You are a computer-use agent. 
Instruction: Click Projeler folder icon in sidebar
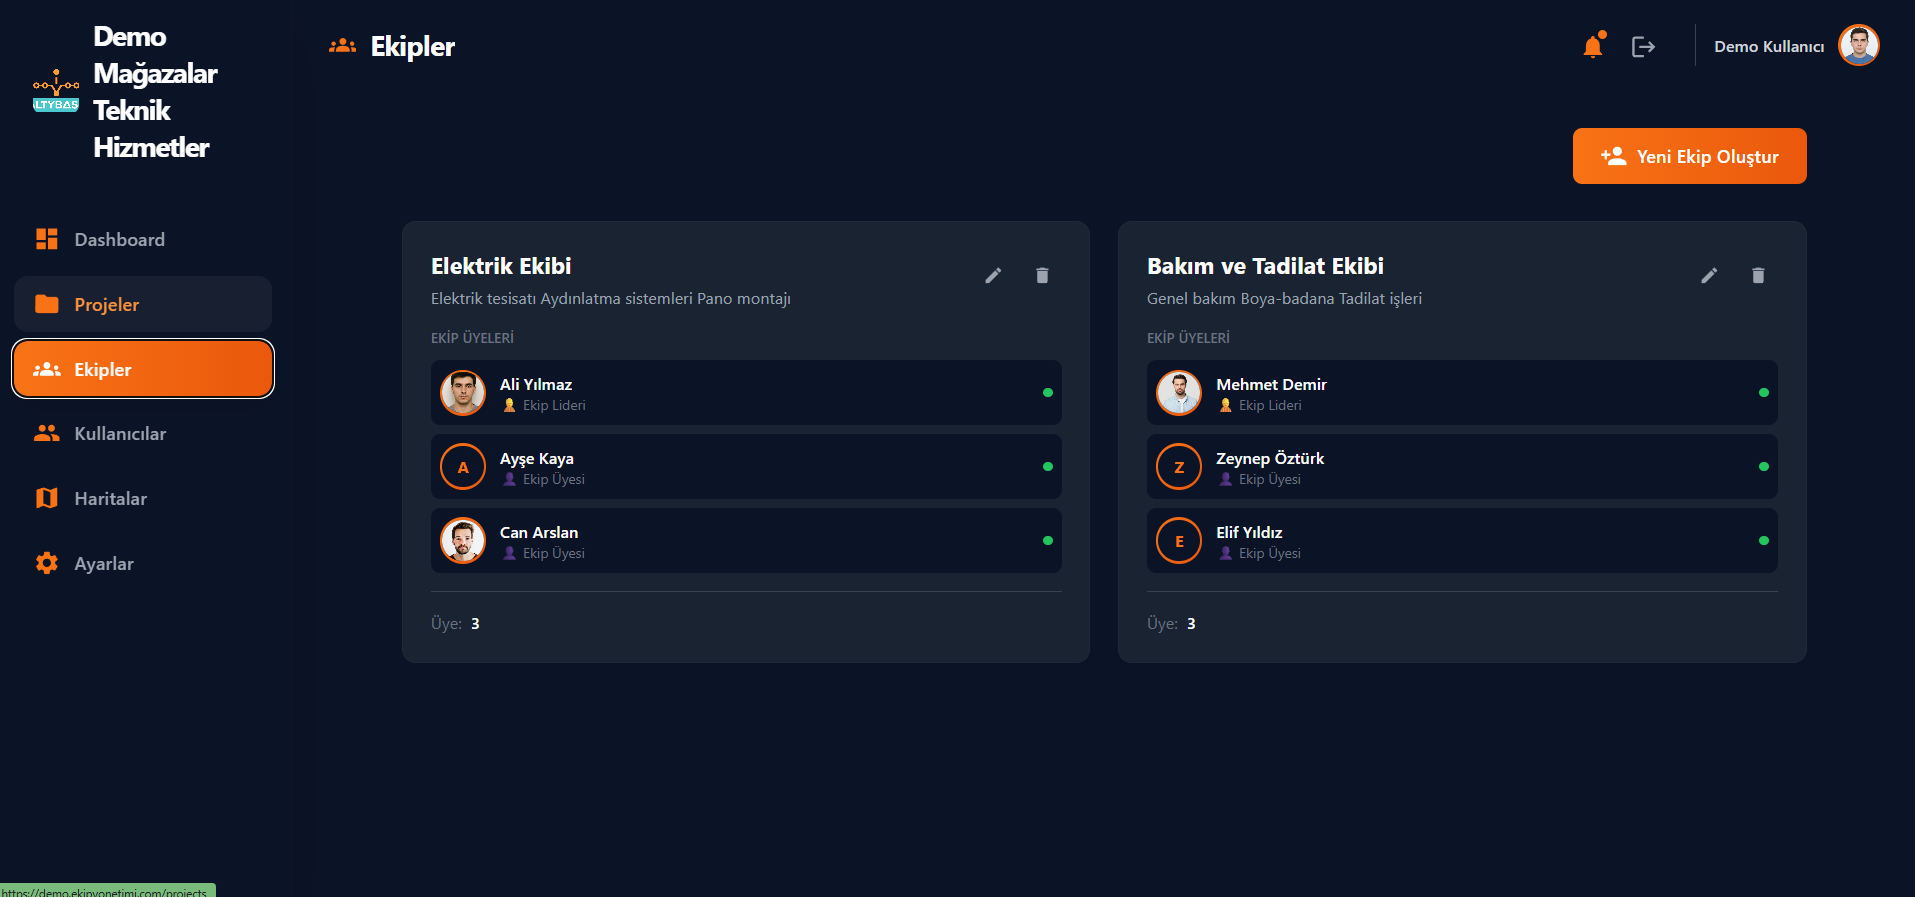click(47, 304)
